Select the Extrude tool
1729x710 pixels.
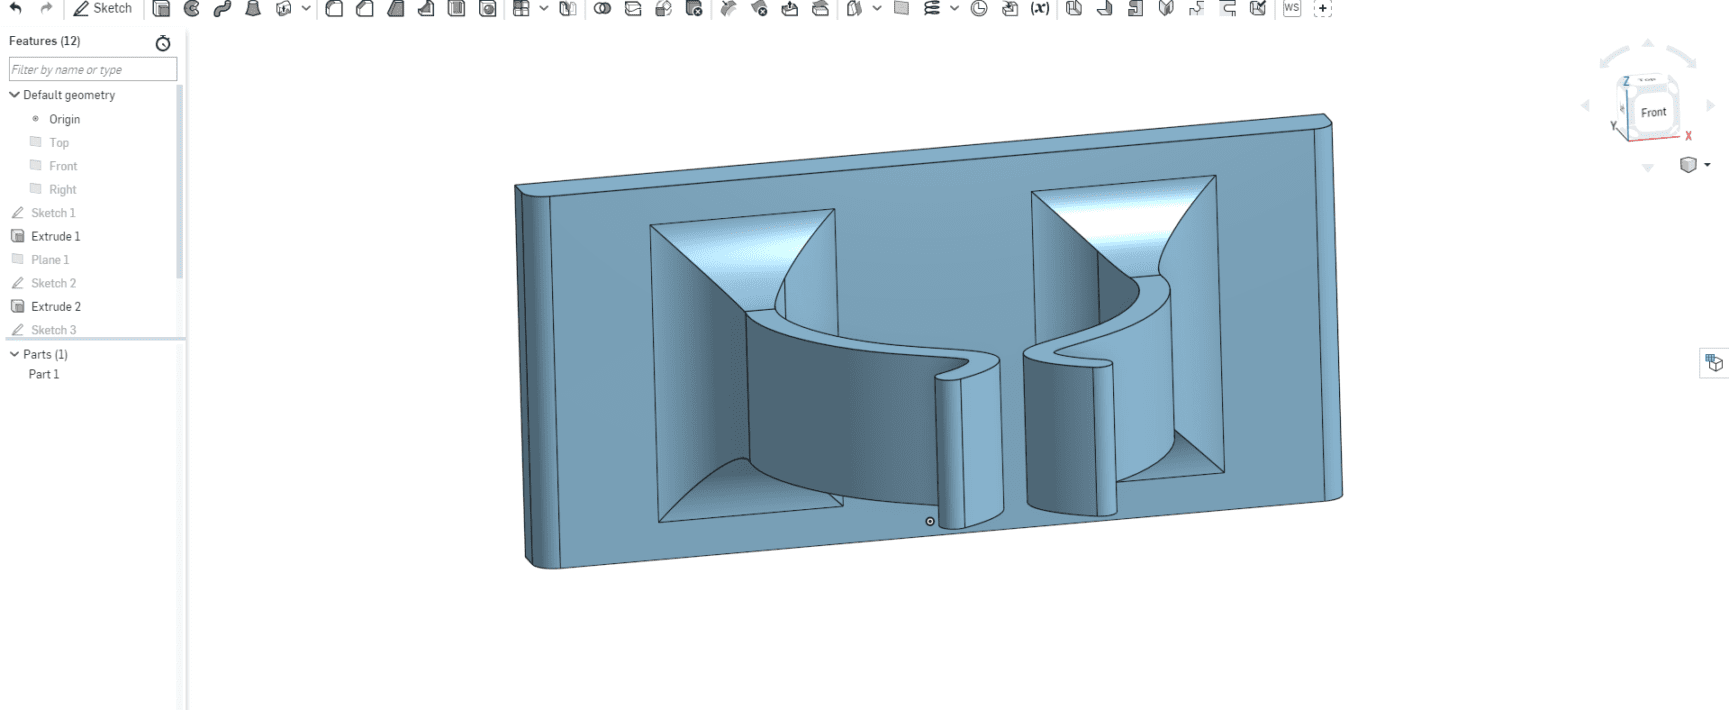coord(161,8)
